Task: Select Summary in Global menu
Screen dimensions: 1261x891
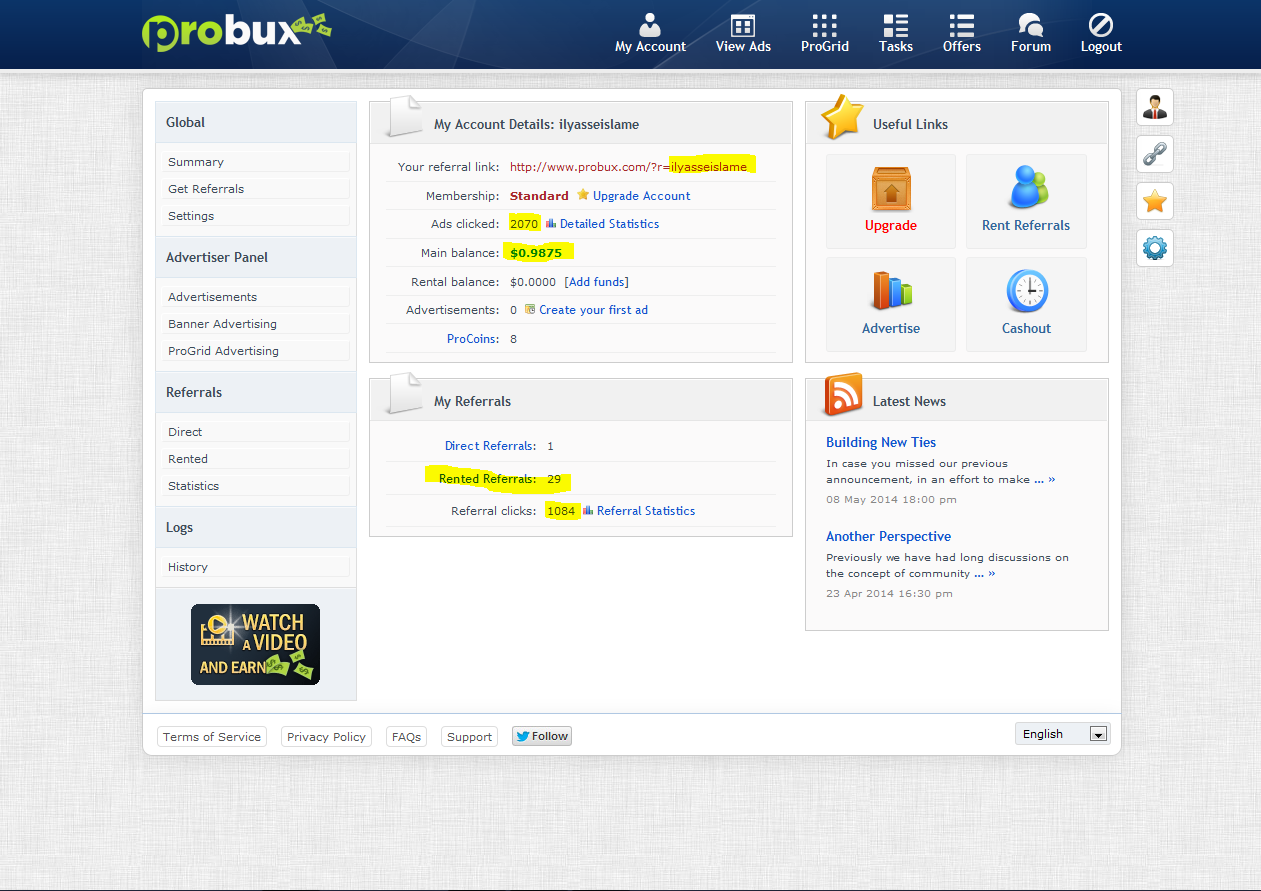Action: click(x=256, y=162)
